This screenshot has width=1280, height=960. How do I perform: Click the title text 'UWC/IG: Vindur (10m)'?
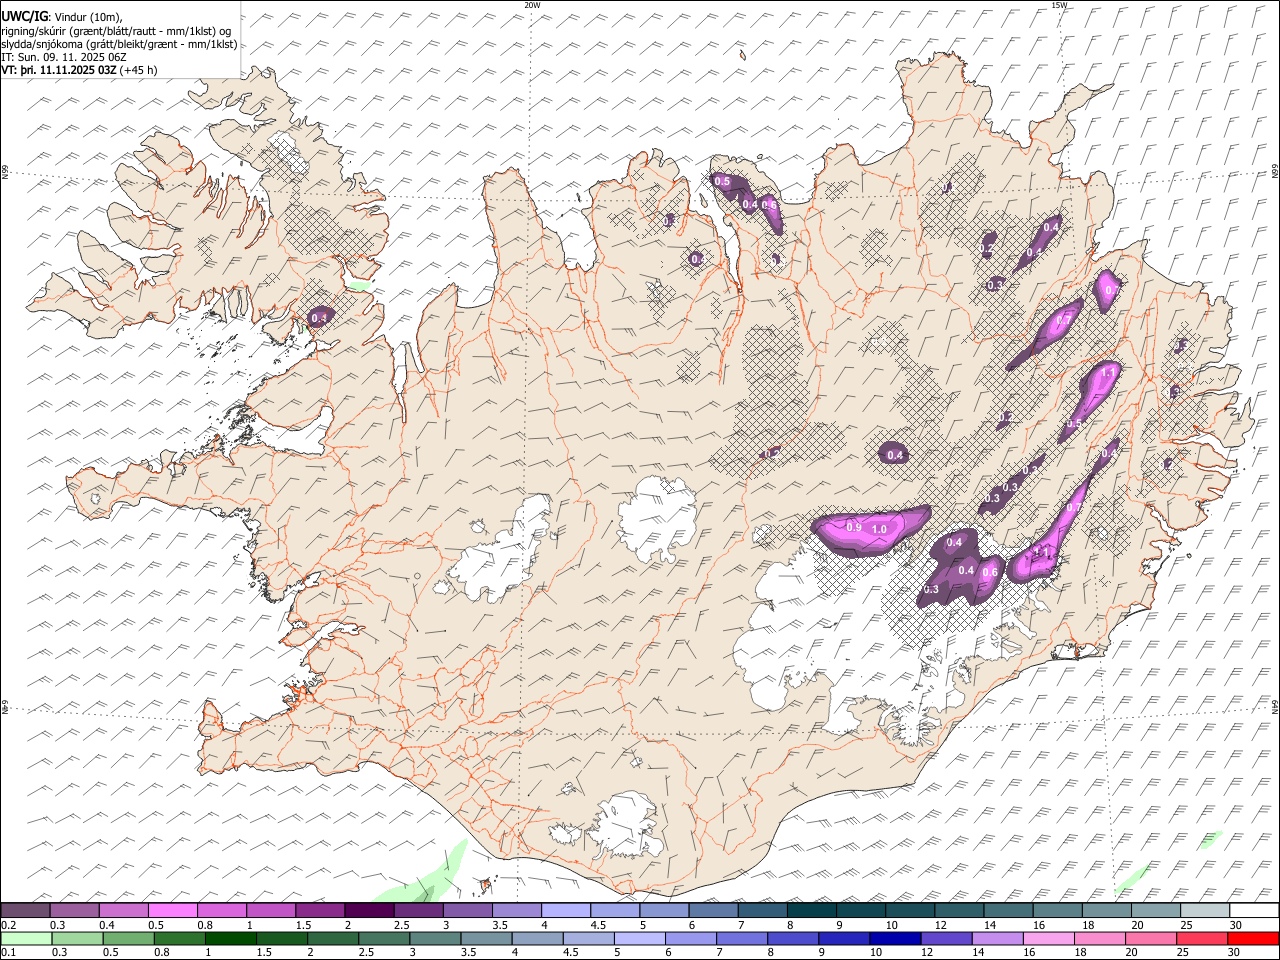click(x=63, y=16)
